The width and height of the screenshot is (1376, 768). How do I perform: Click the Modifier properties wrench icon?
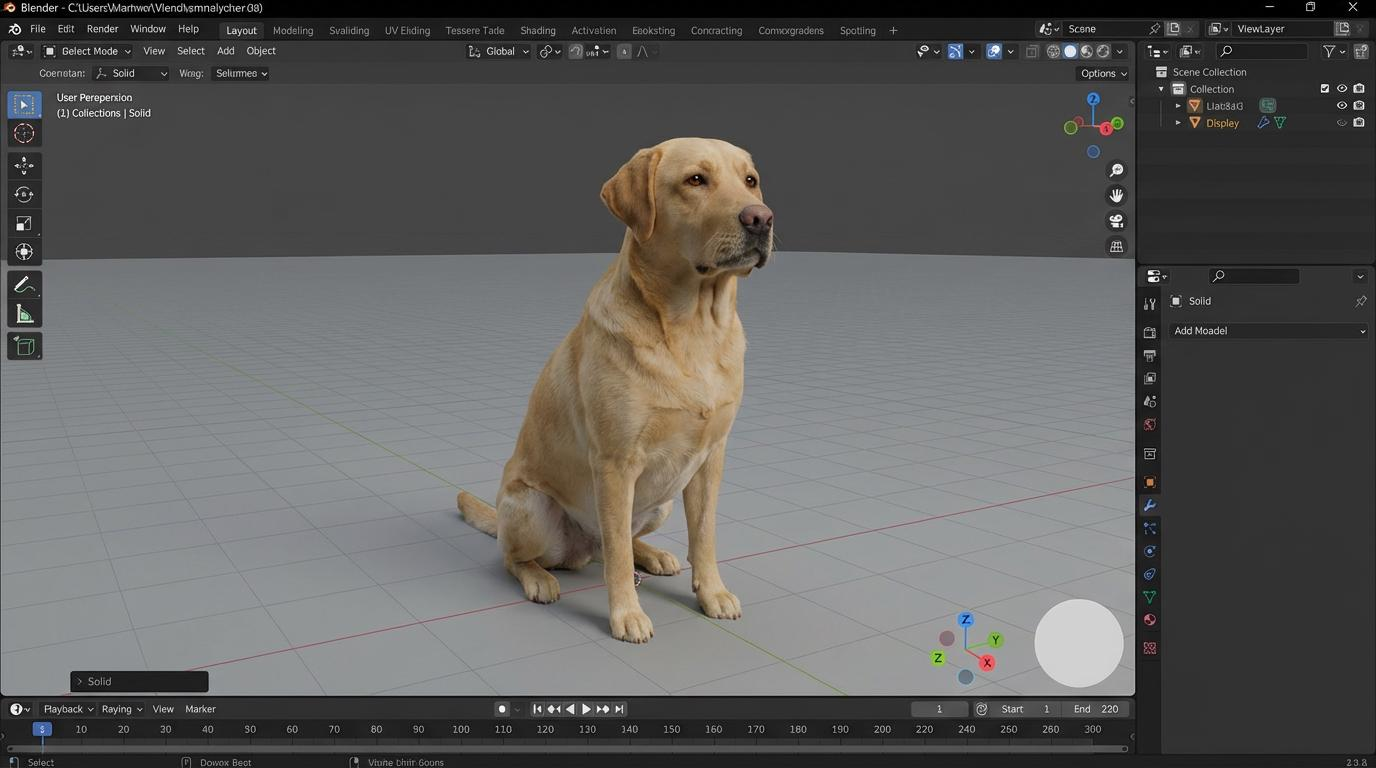[x=1149, y=505]
